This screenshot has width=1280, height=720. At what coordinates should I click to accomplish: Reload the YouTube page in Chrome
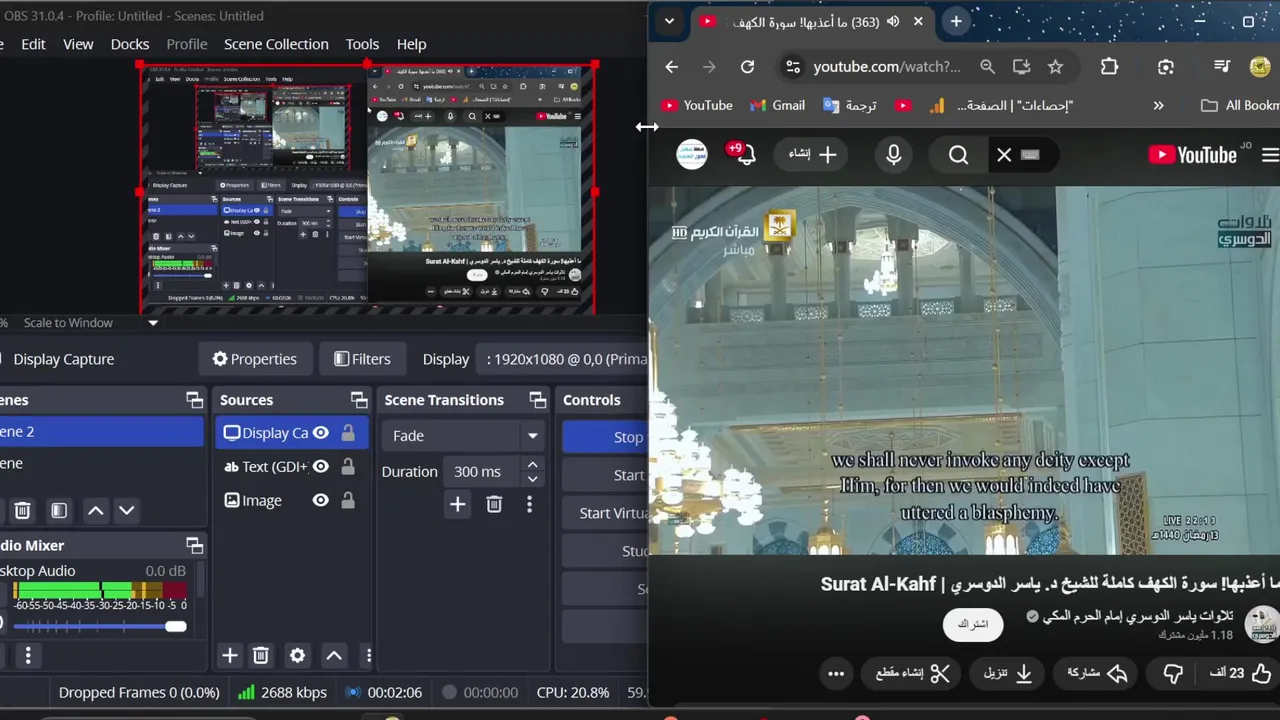[747, 67]
